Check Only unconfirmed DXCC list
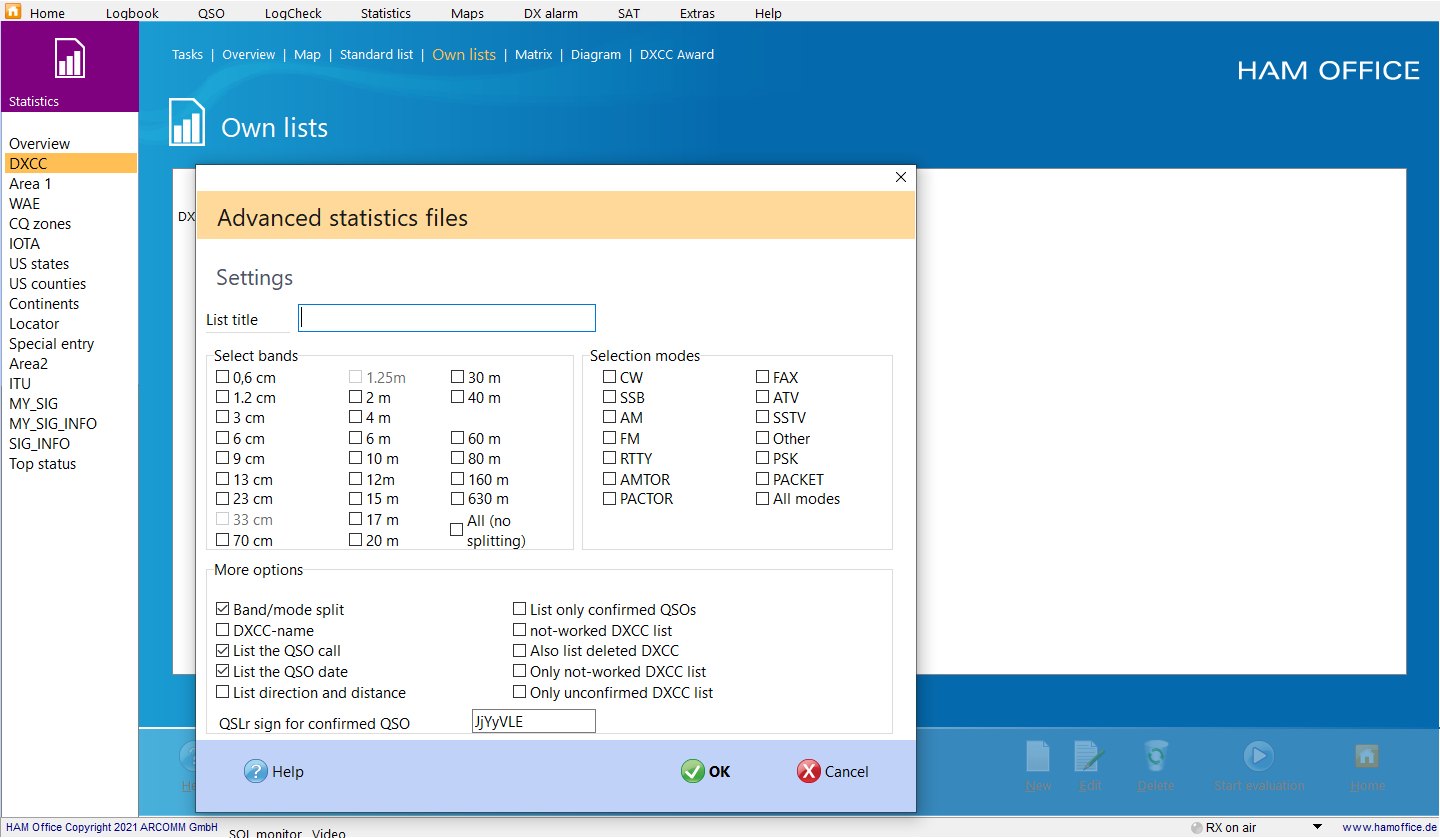Image resolution: width=1440 pixels, height=838 pixels. (x=519, y=692)
